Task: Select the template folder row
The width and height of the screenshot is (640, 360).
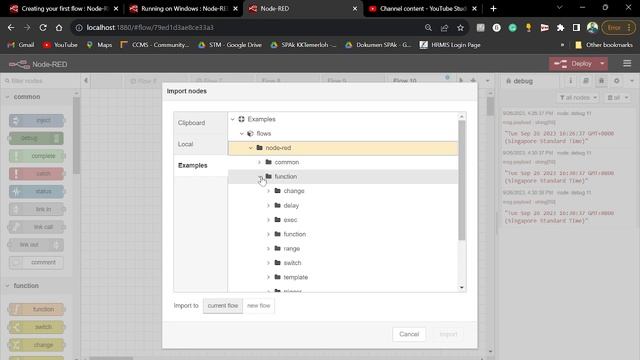Action: [x=343, y=277]
